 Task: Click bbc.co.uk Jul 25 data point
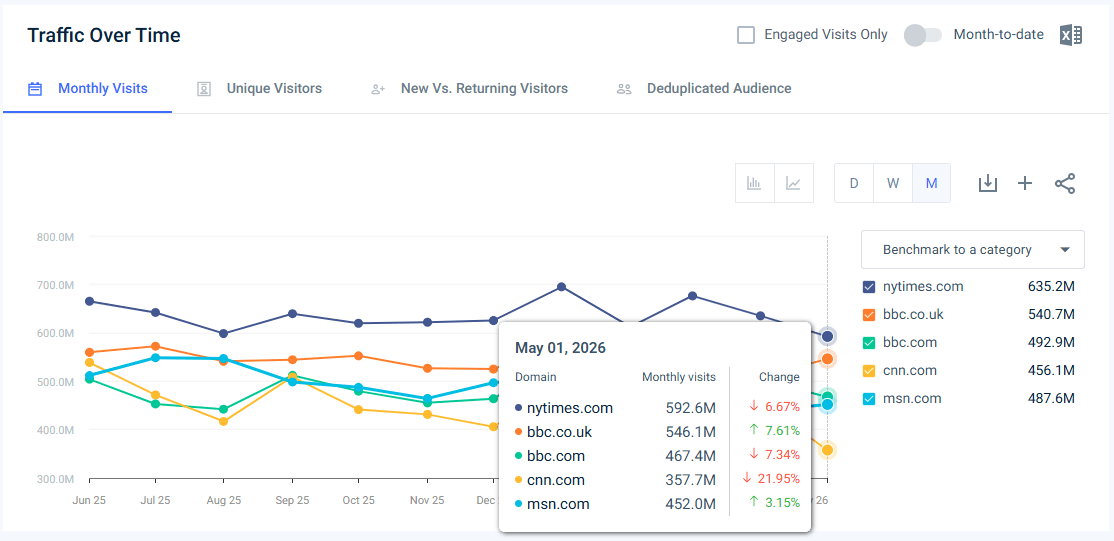pos(156,346)
